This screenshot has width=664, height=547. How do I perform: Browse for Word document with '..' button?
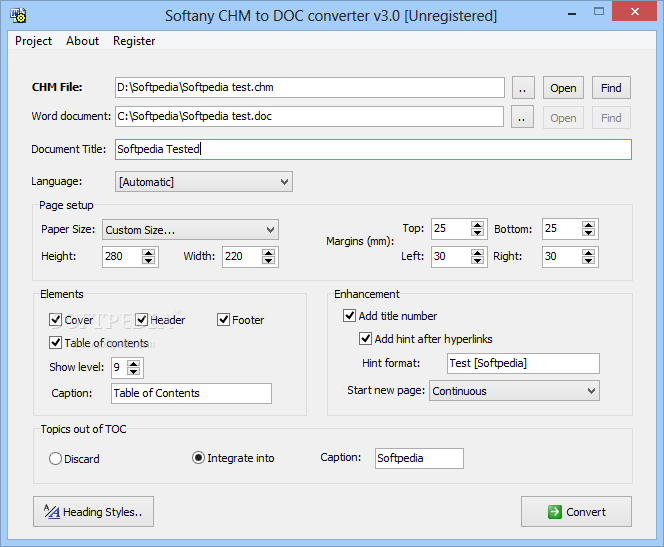point(522,117)
